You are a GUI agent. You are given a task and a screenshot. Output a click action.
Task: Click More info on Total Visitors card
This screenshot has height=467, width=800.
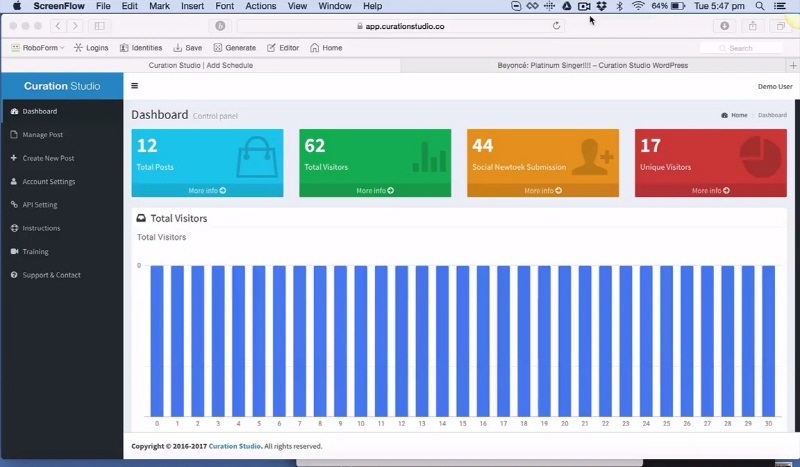coord(375,190)
